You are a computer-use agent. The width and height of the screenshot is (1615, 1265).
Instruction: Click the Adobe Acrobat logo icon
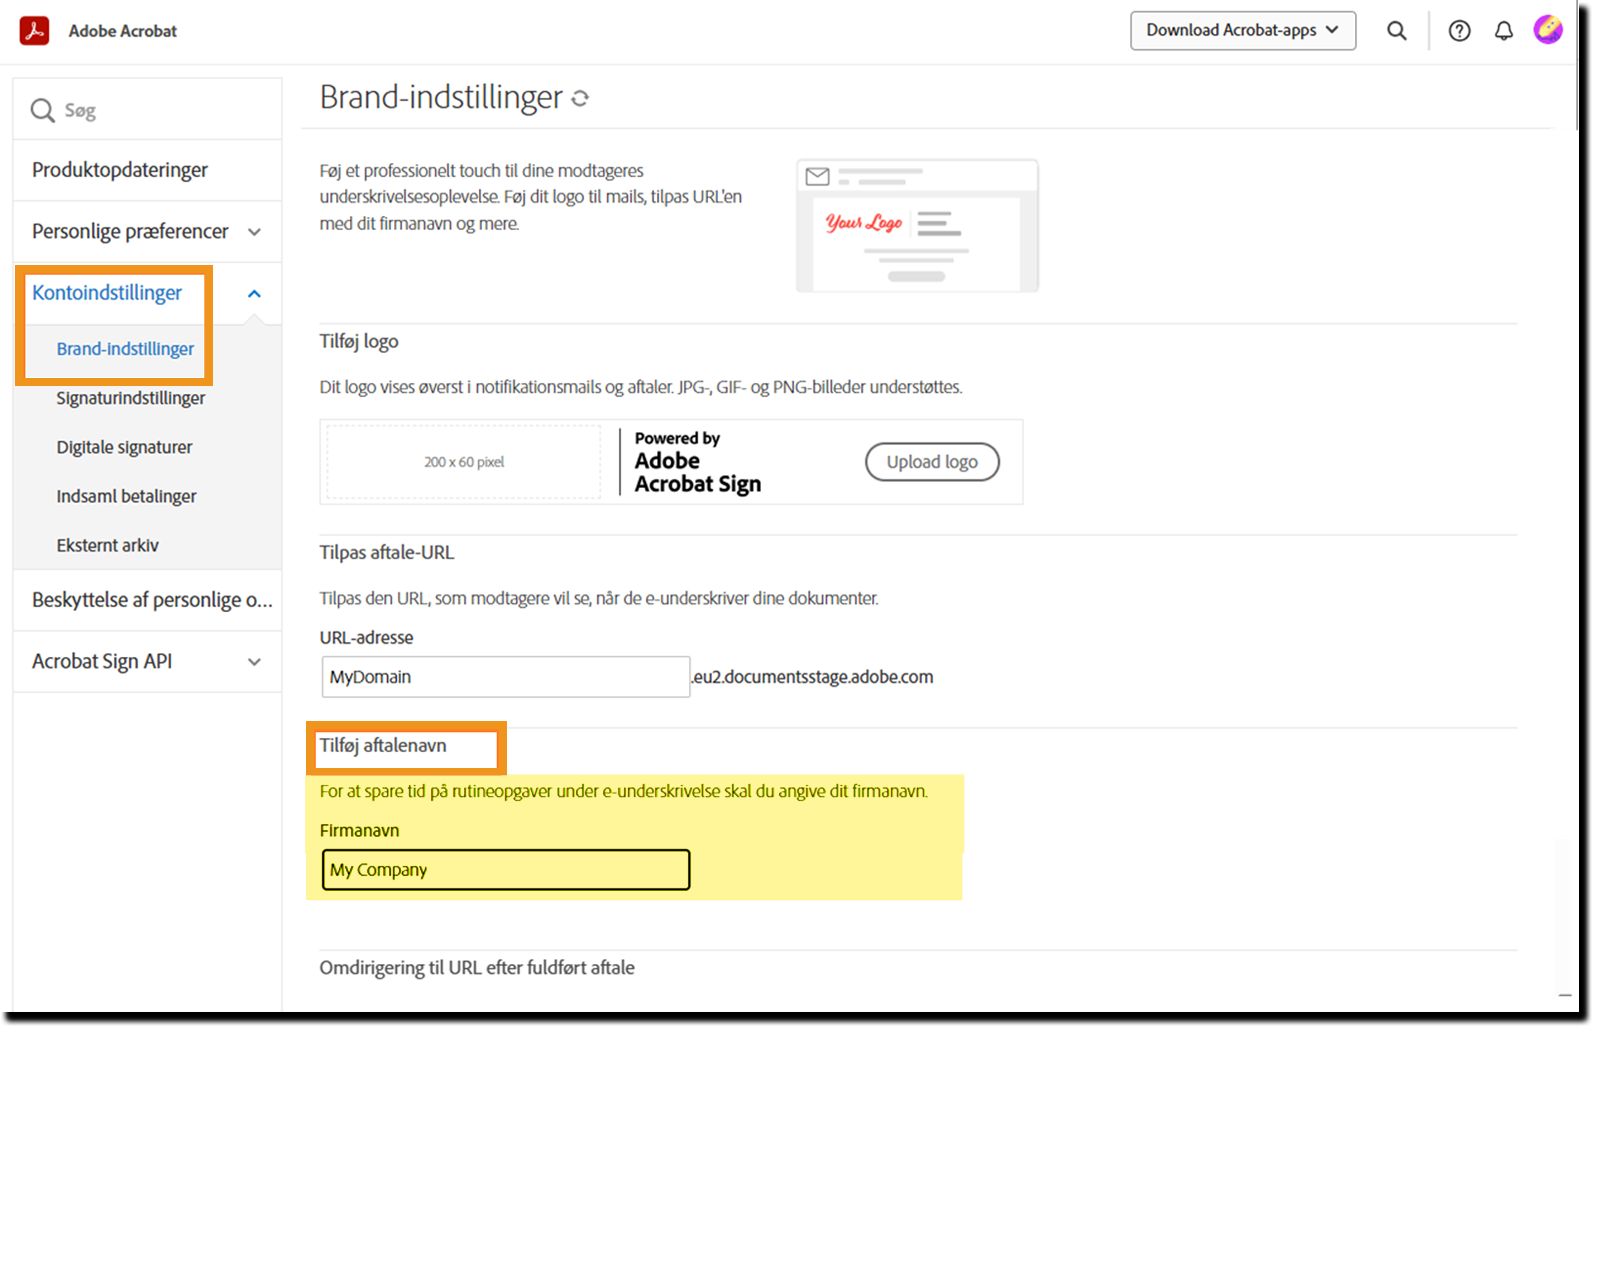click(x=35, y=31)
